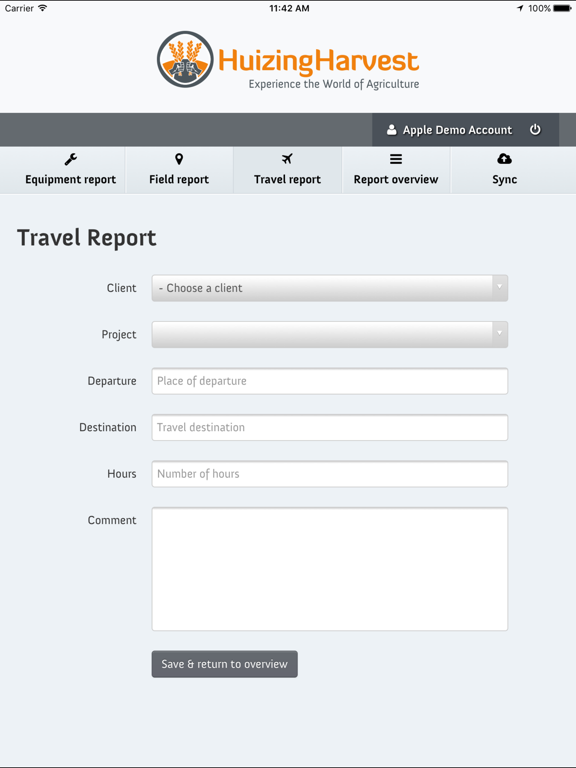The width and height of the screenshot is (576, 768).
Task: Click Save & return to overview button
Action: [224, 664]
